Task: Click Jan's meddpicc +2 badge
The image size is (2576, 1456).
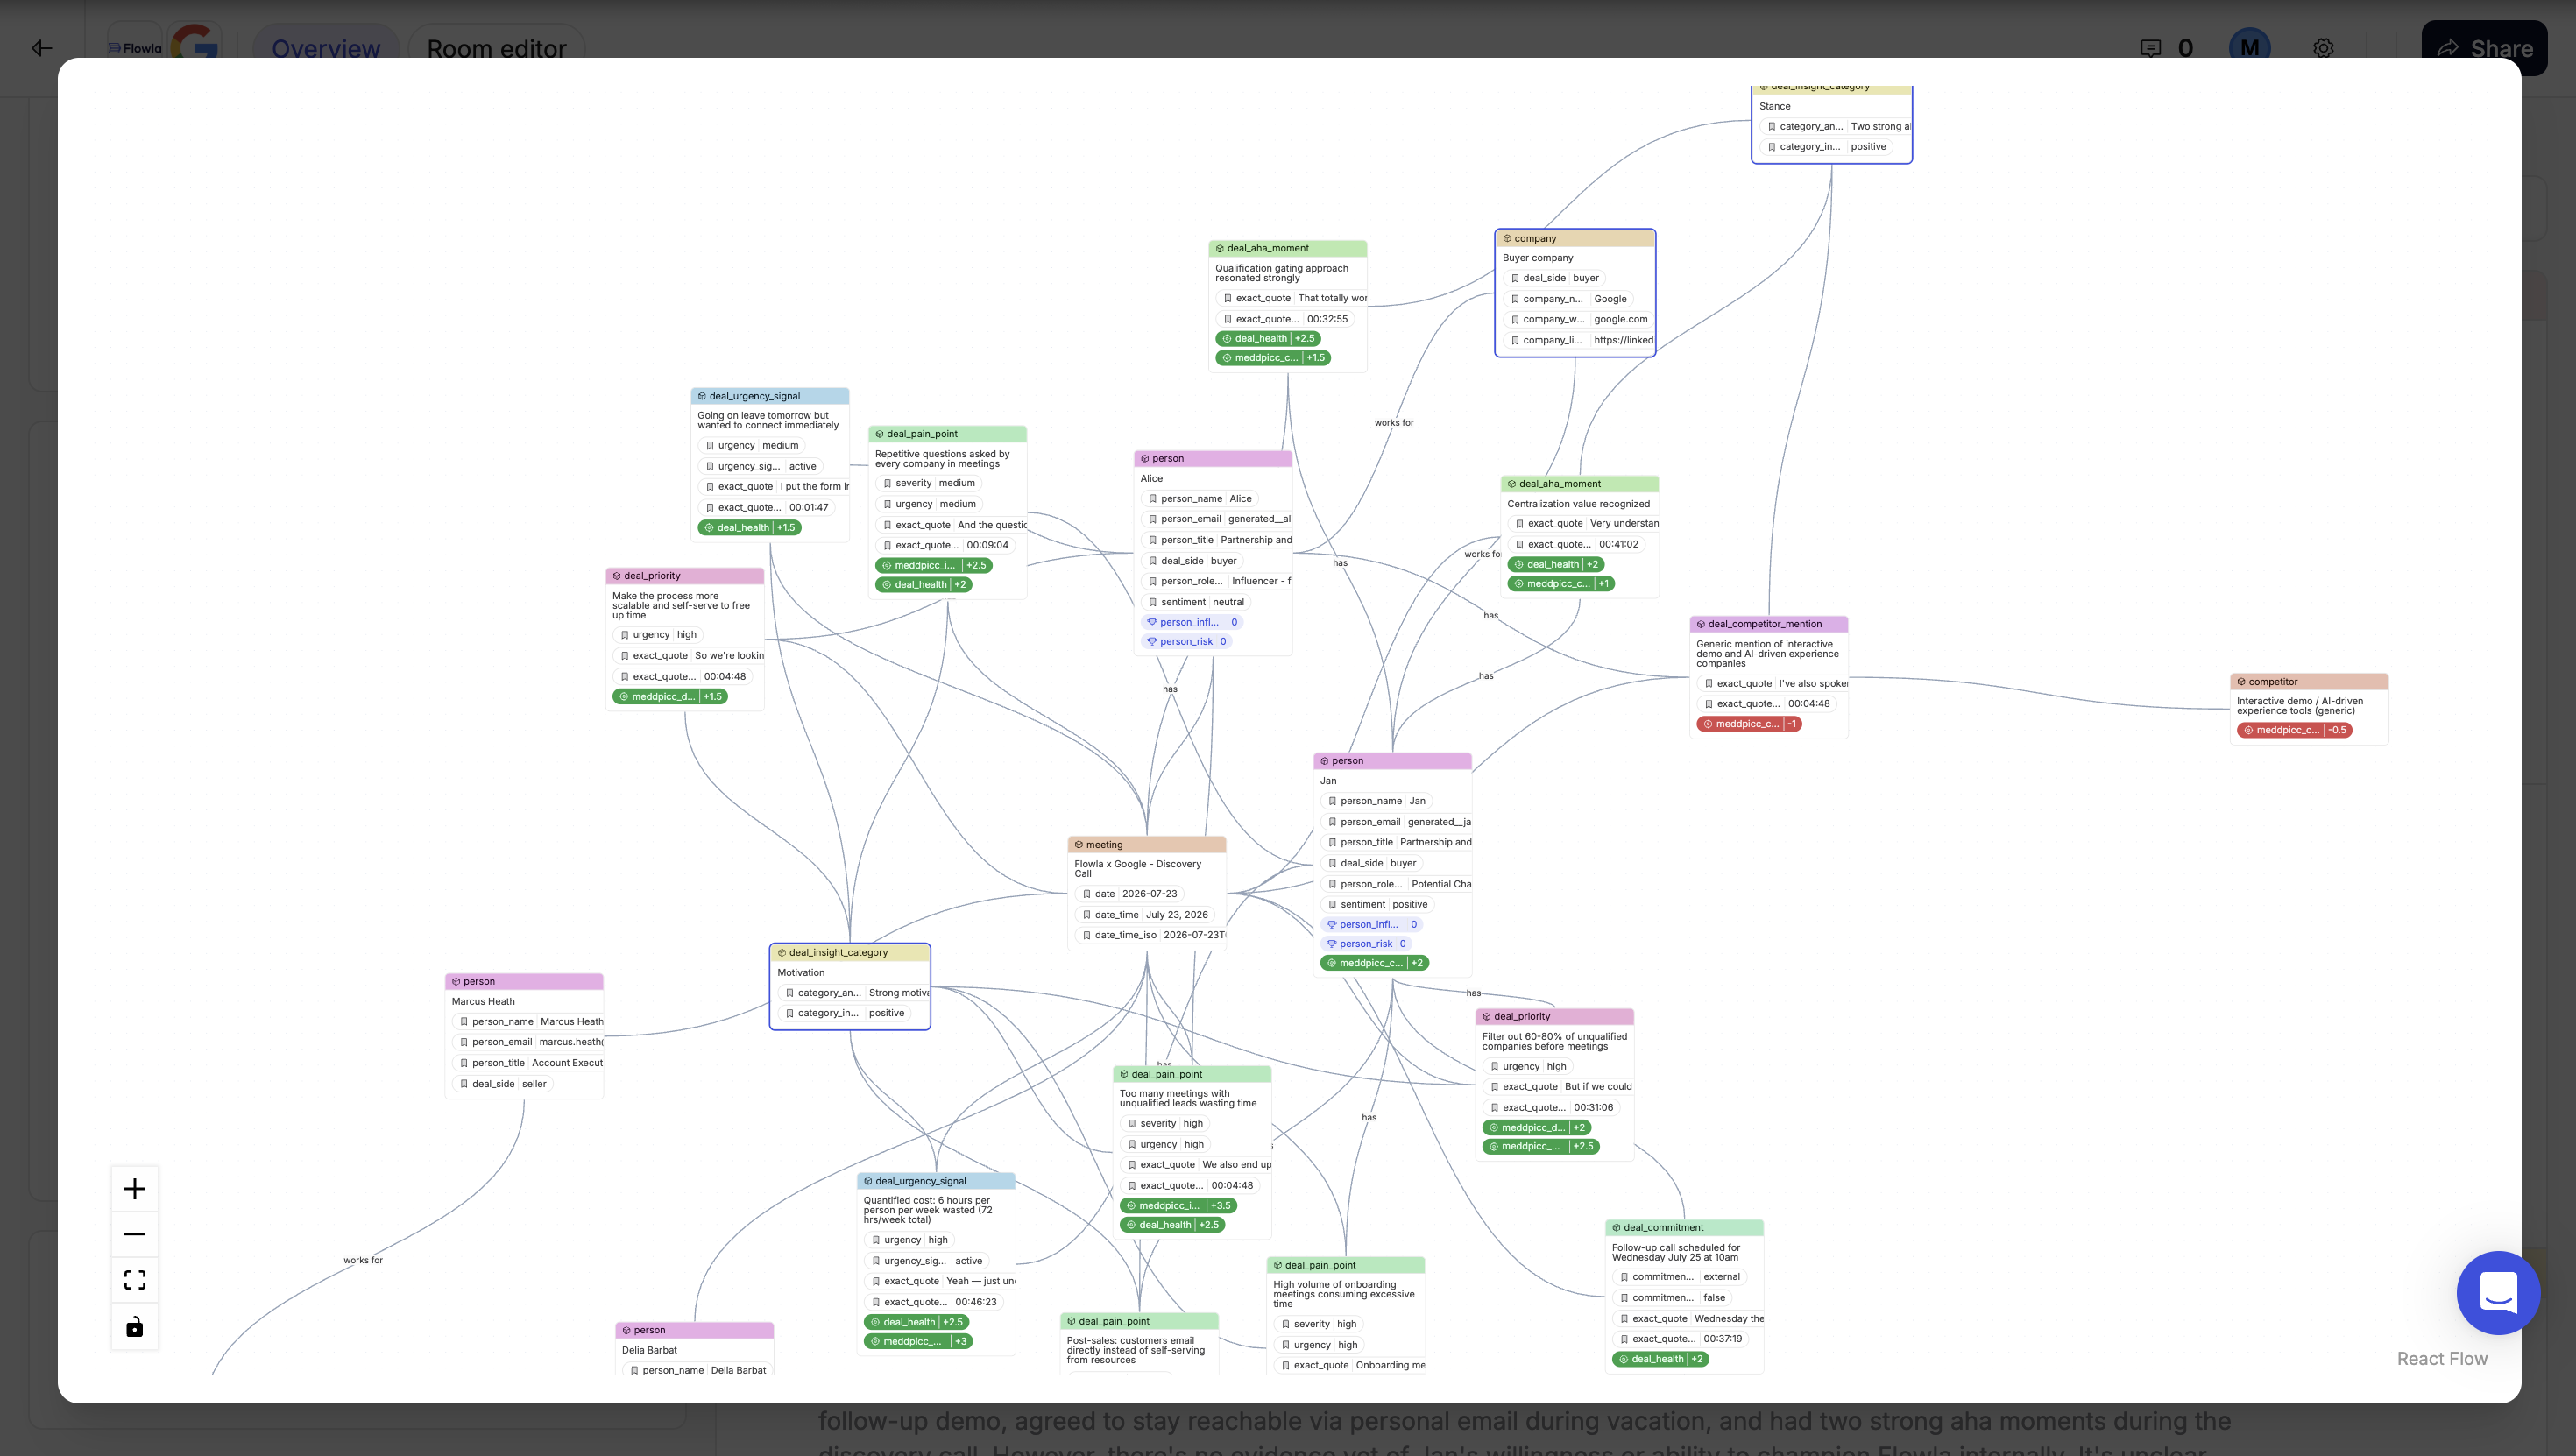Action: coord(1375,963)
